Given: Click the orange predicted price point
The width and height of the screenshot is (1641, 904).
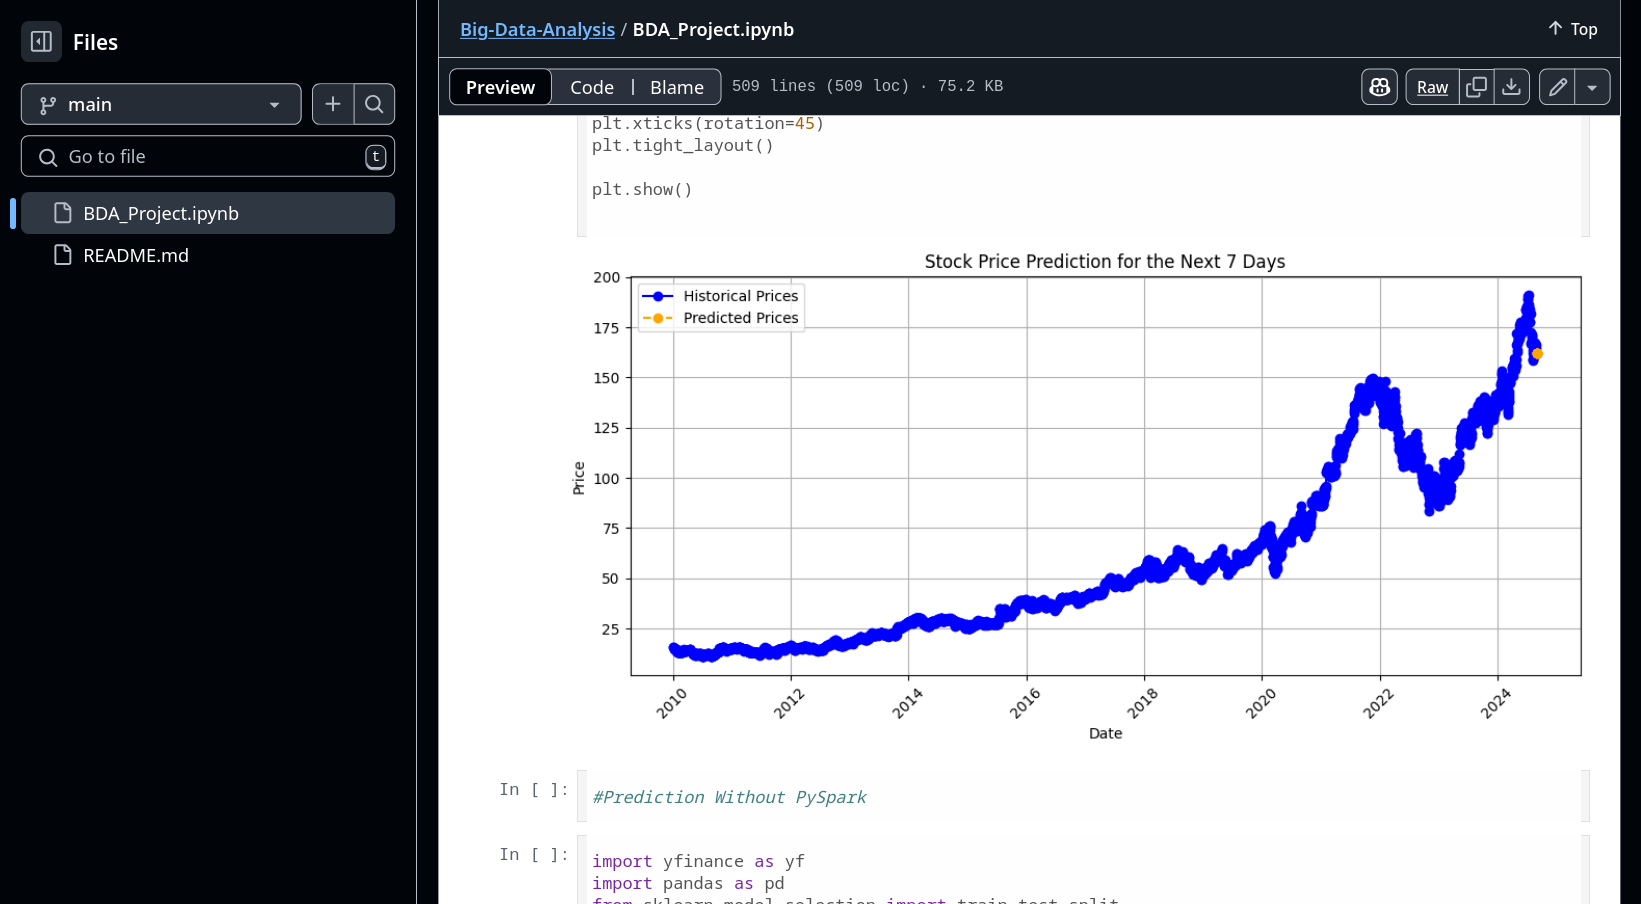Looking at the screenshot, I should 1537,354.
